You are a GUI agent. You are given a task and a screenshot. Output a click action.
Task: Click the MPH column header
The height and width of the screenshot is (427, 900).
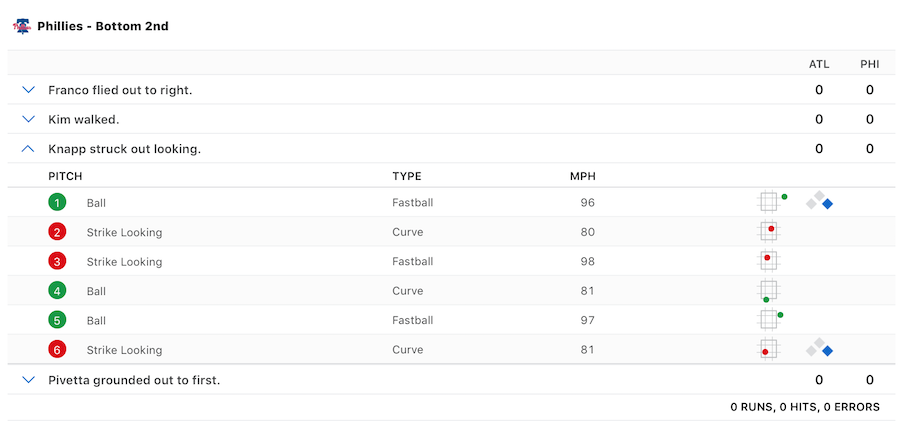pyautogui.click(x=582, y=176)
